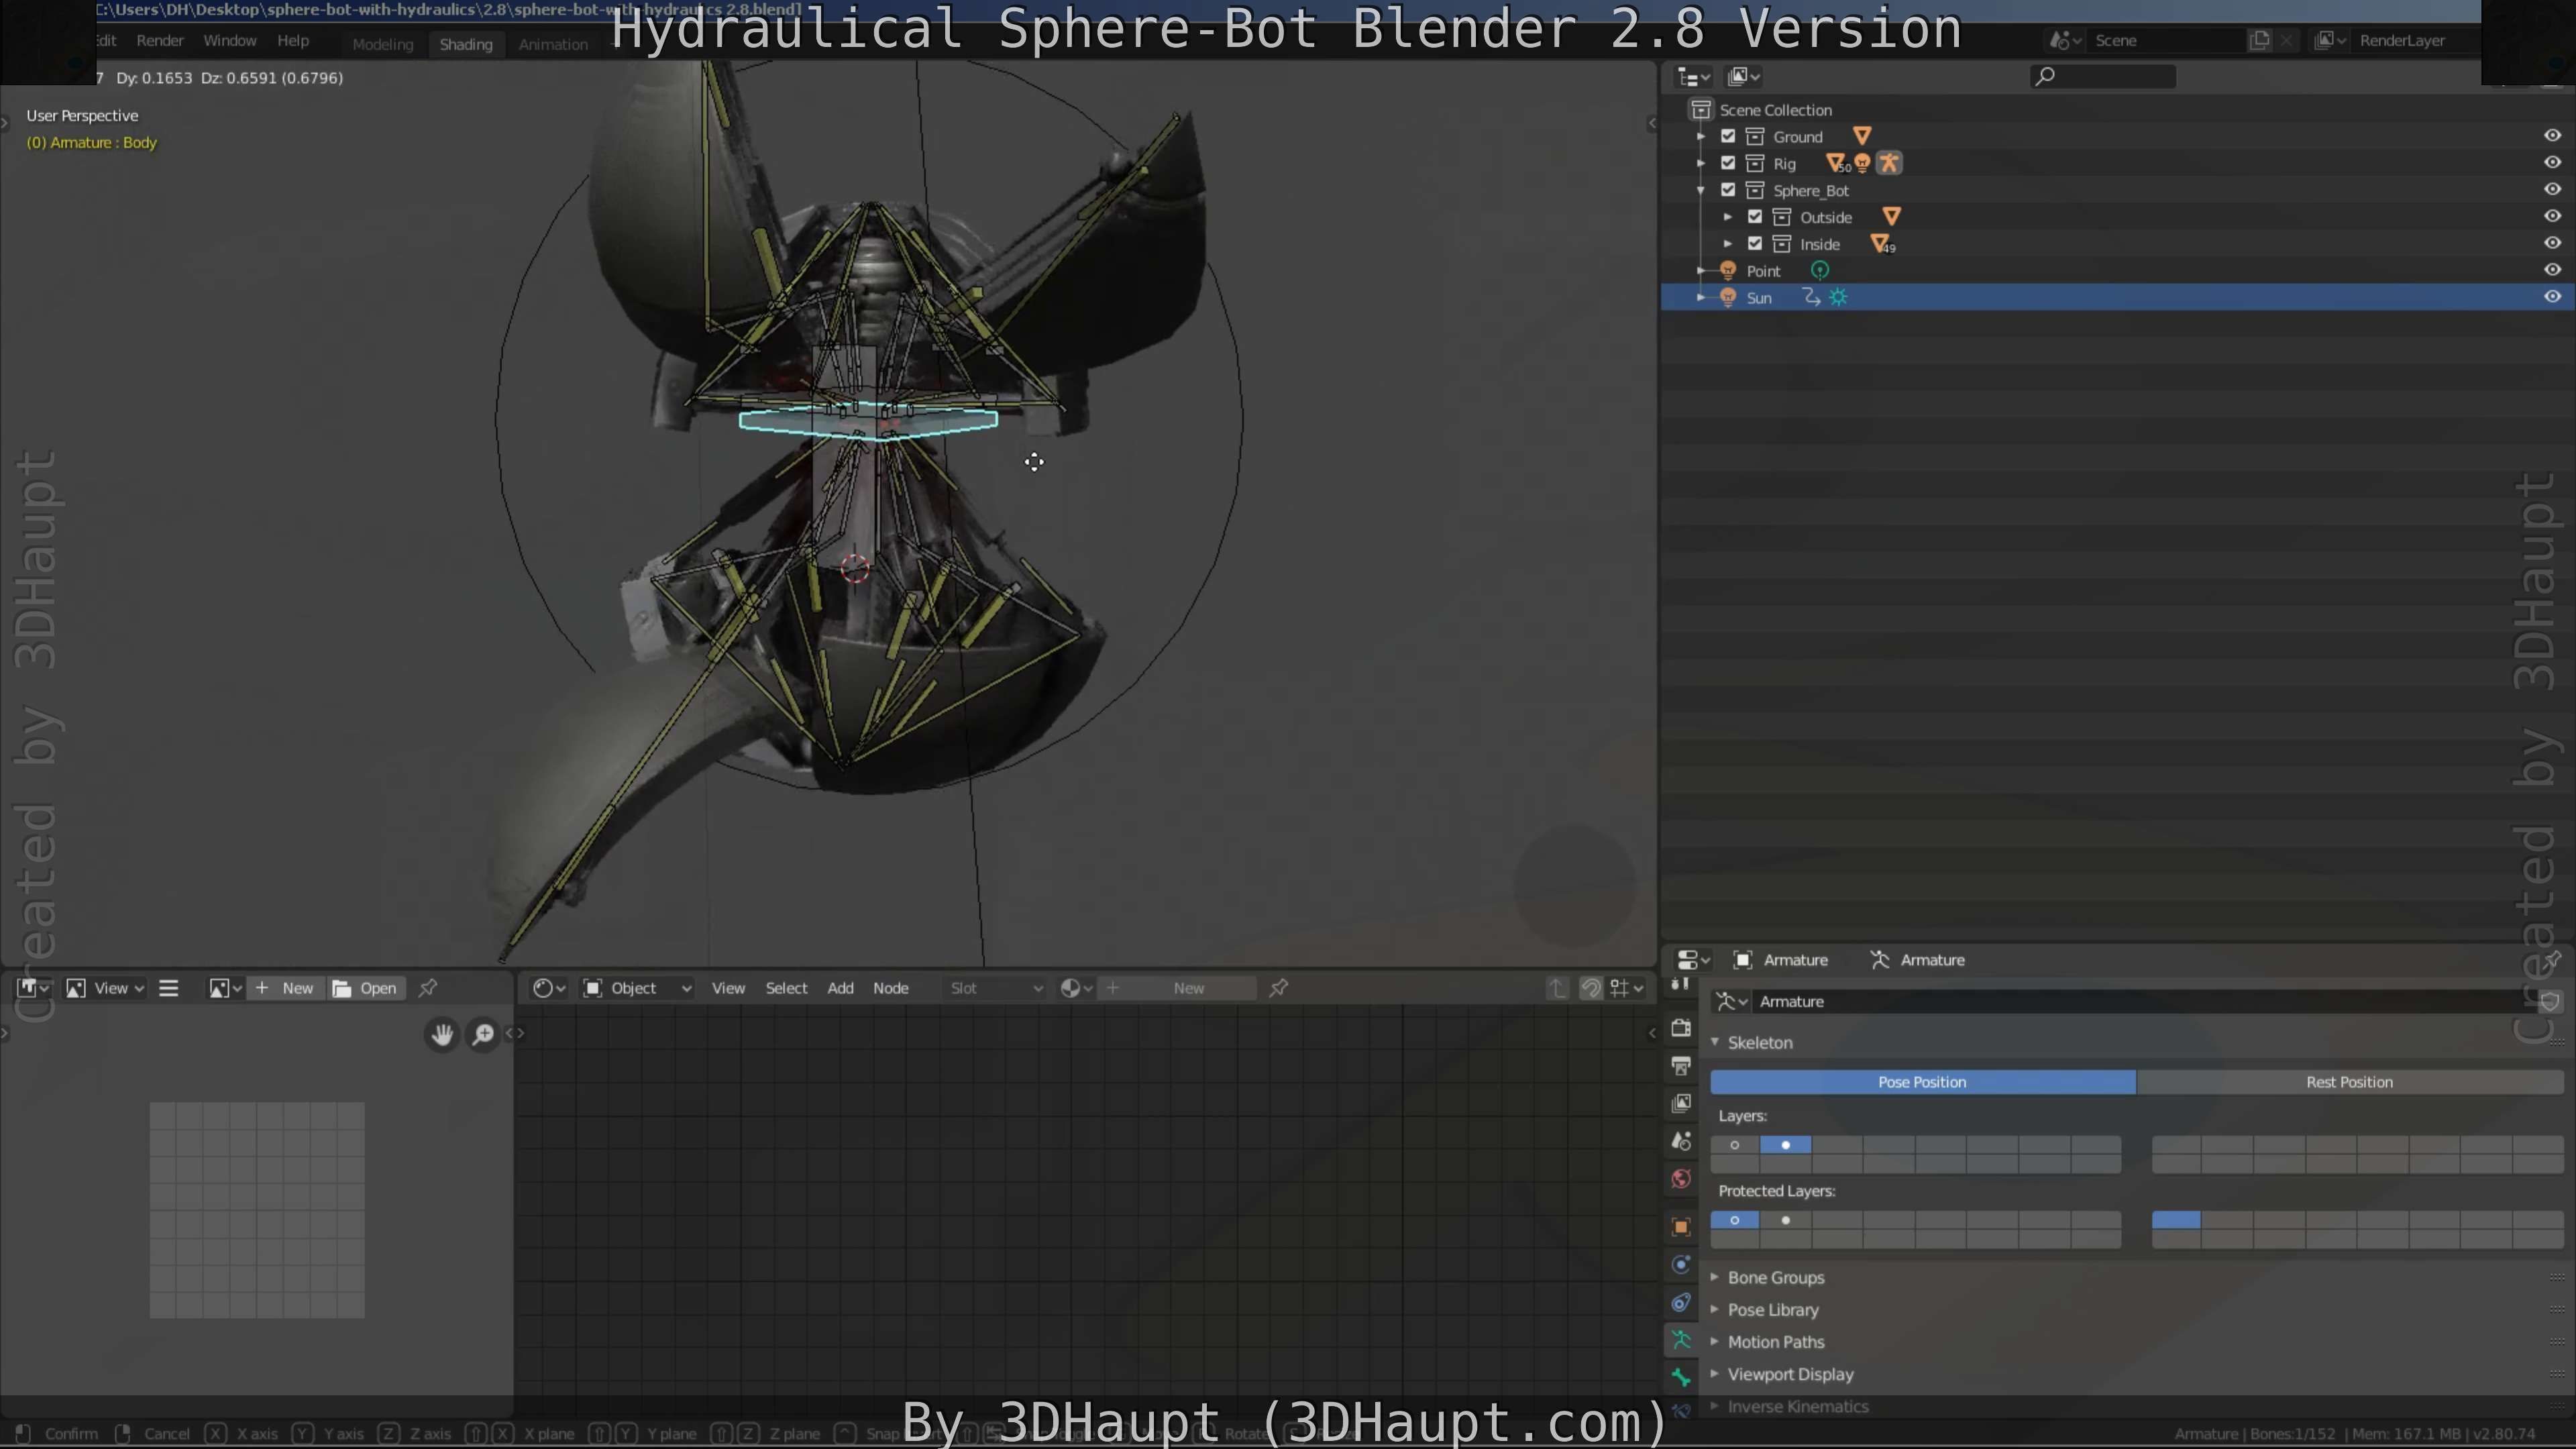Hide the Ground collection with eye icon
2576x1449 pixels.
click(2552, 135)
